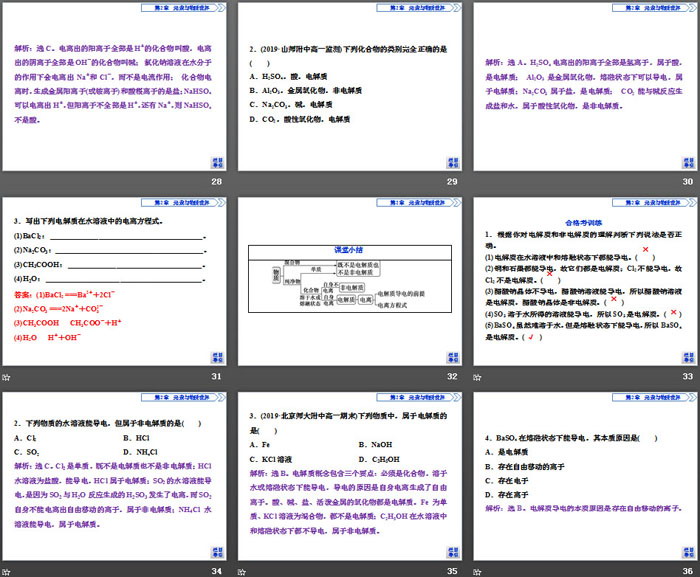Select slide 33 thumbnail 合格考训练
This screenshot has width=700, height=577.
(585, 282)
